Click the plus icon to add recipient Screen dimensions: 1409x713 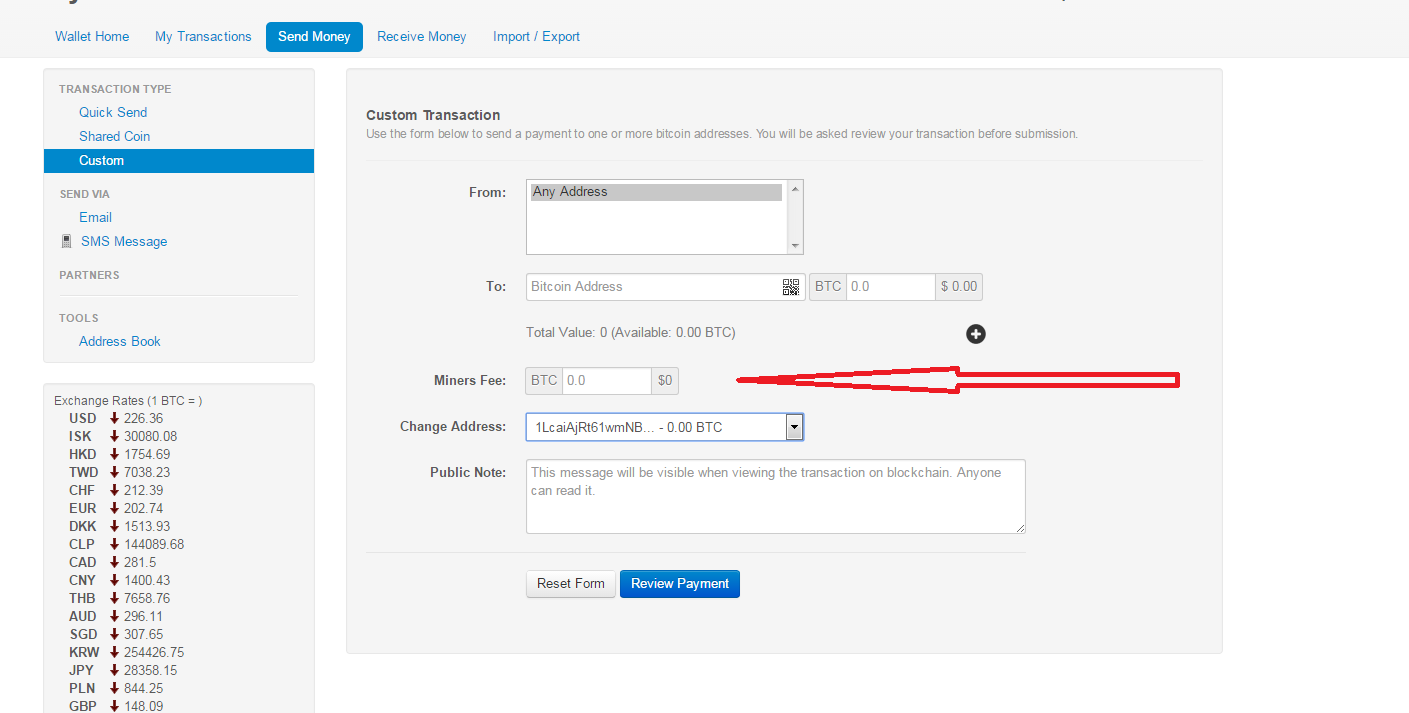(976, 334)
